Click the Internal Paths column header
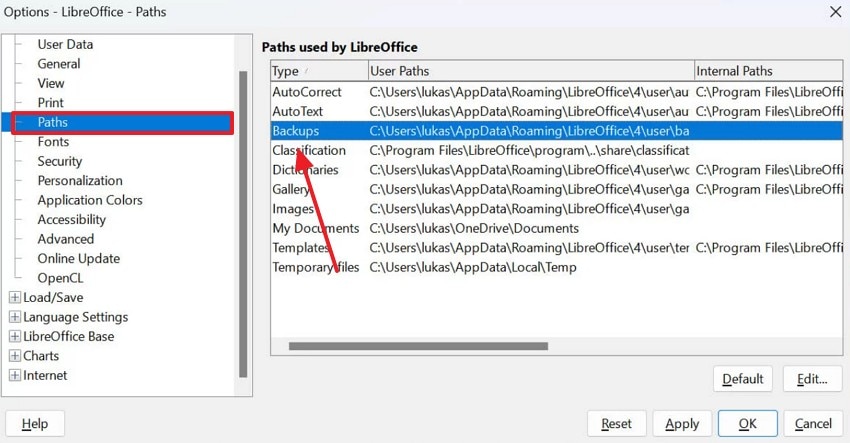 pyautogui.click(x=769, y=71)
